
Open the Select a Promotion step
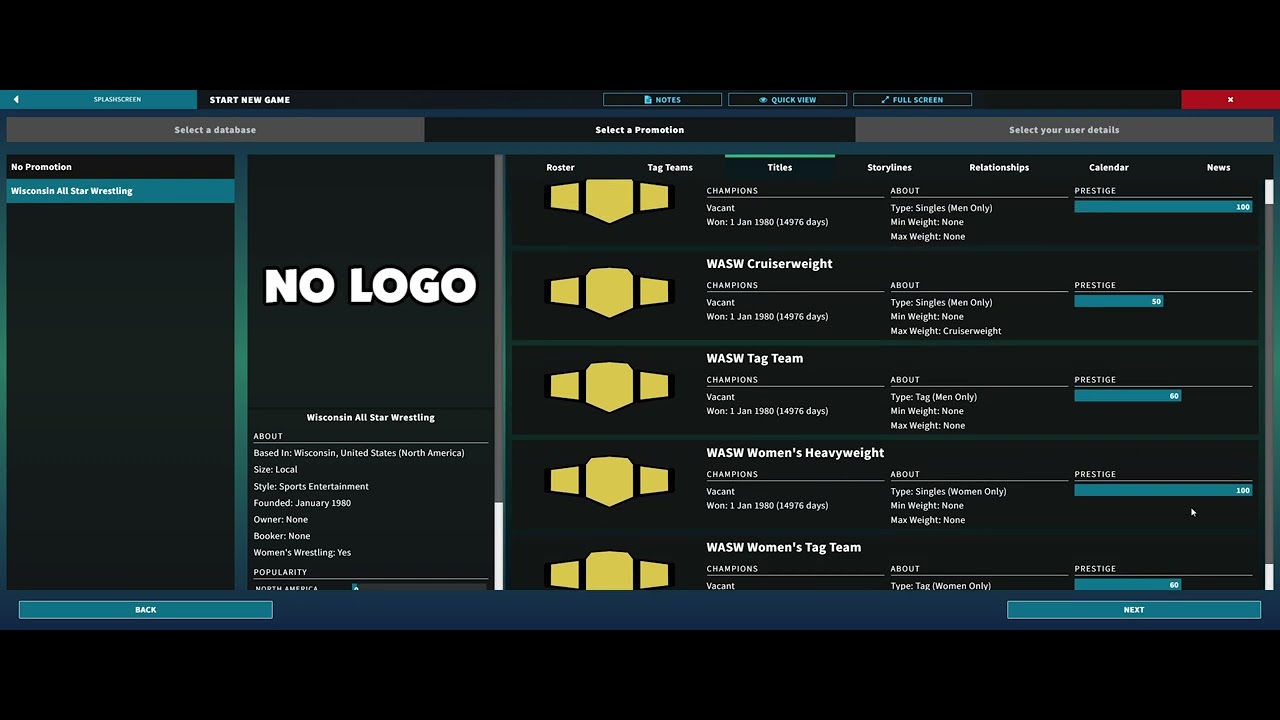point(640,130)
